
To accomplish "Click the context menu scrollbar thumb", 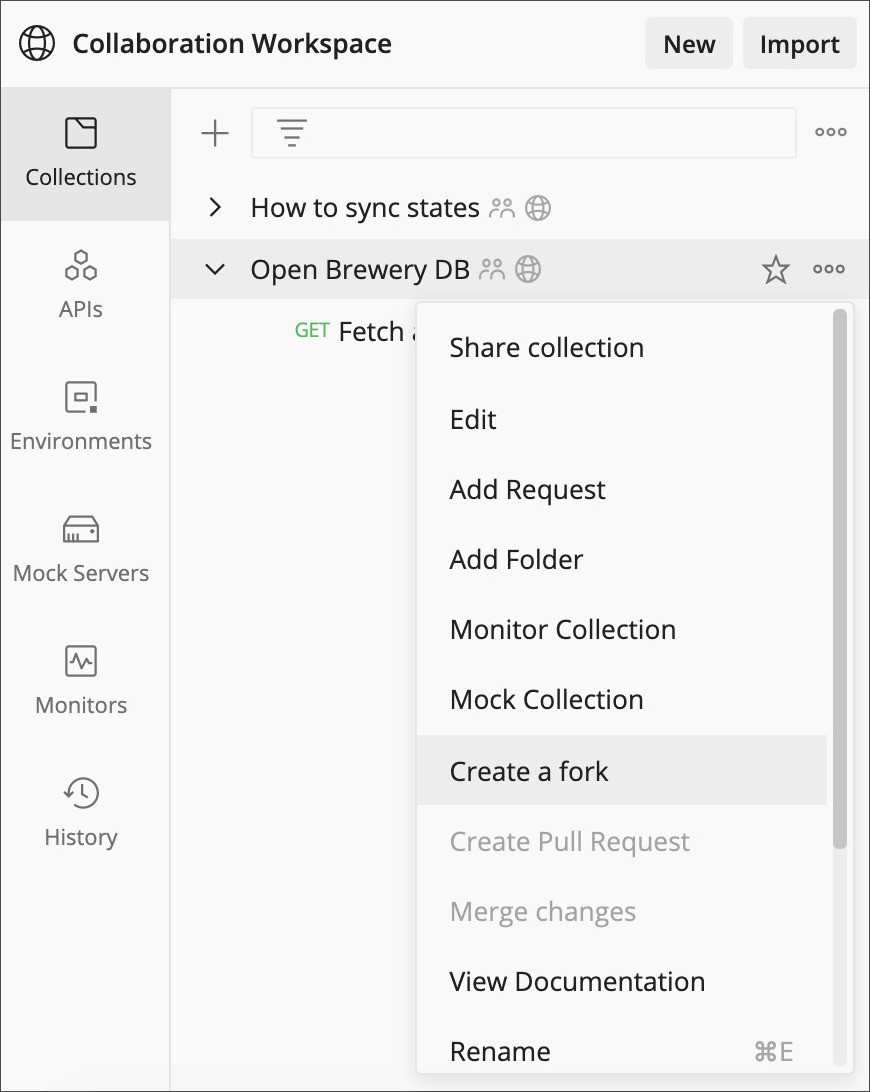I will point(839,579).
